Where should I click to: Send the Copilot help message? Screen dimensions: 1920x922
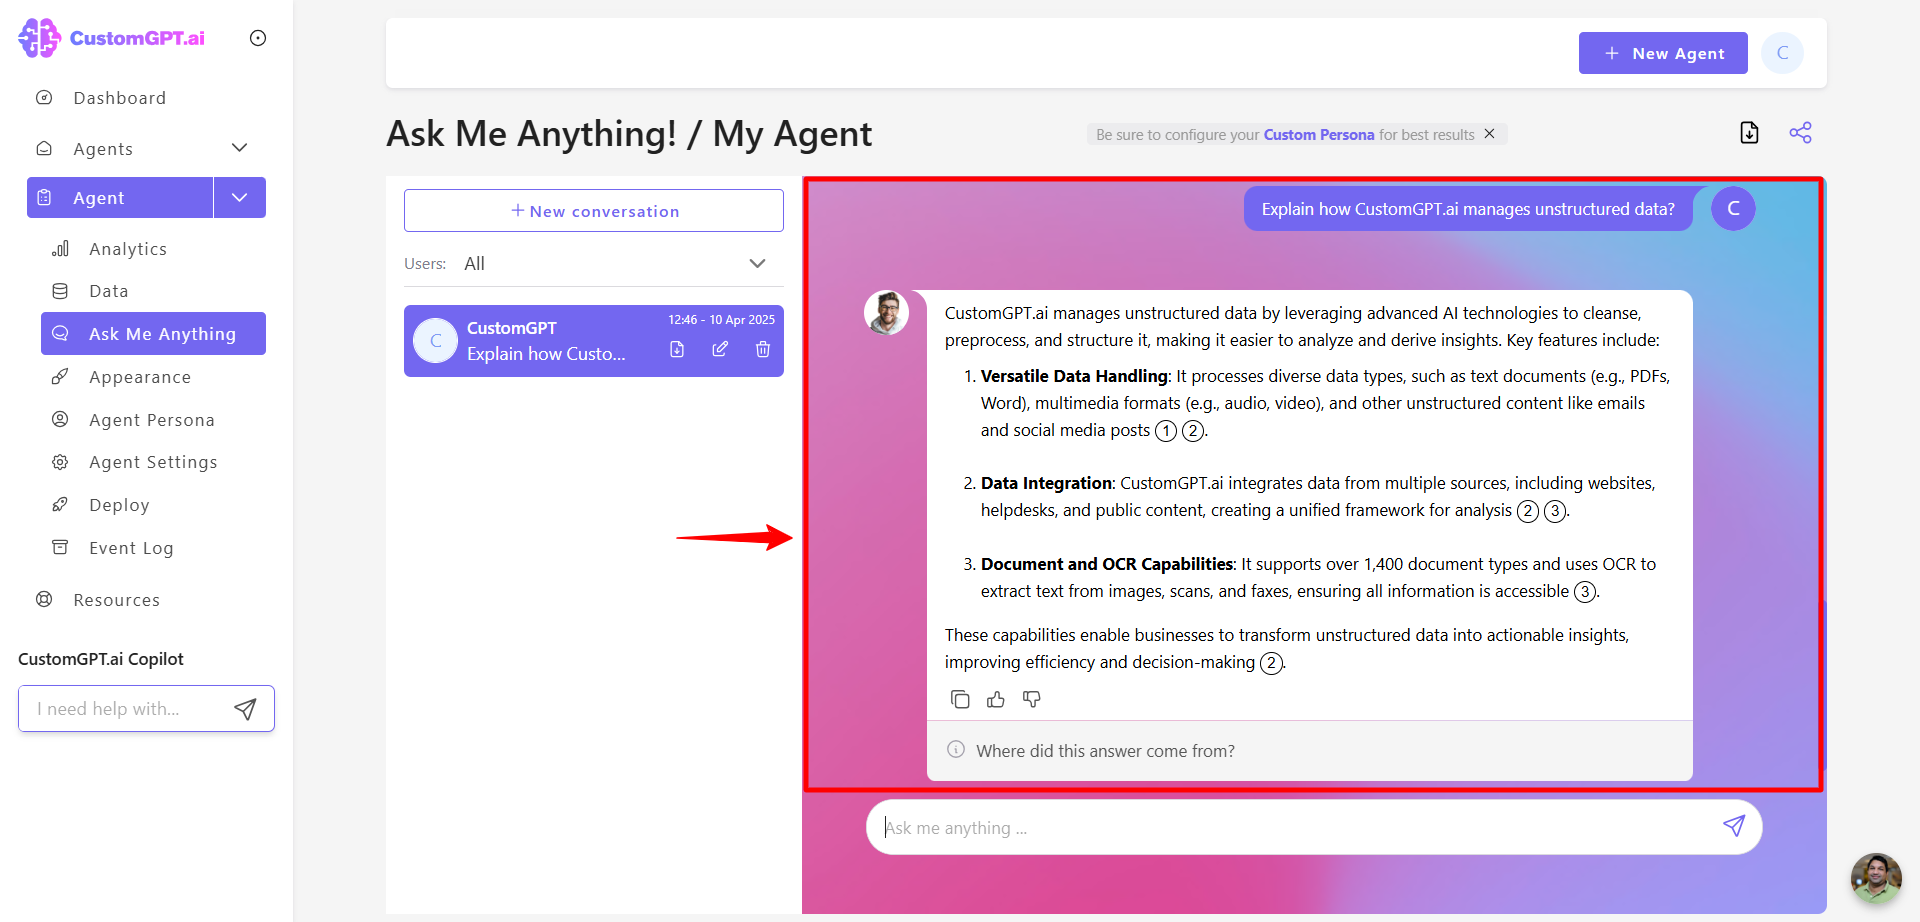coord(245,709)
